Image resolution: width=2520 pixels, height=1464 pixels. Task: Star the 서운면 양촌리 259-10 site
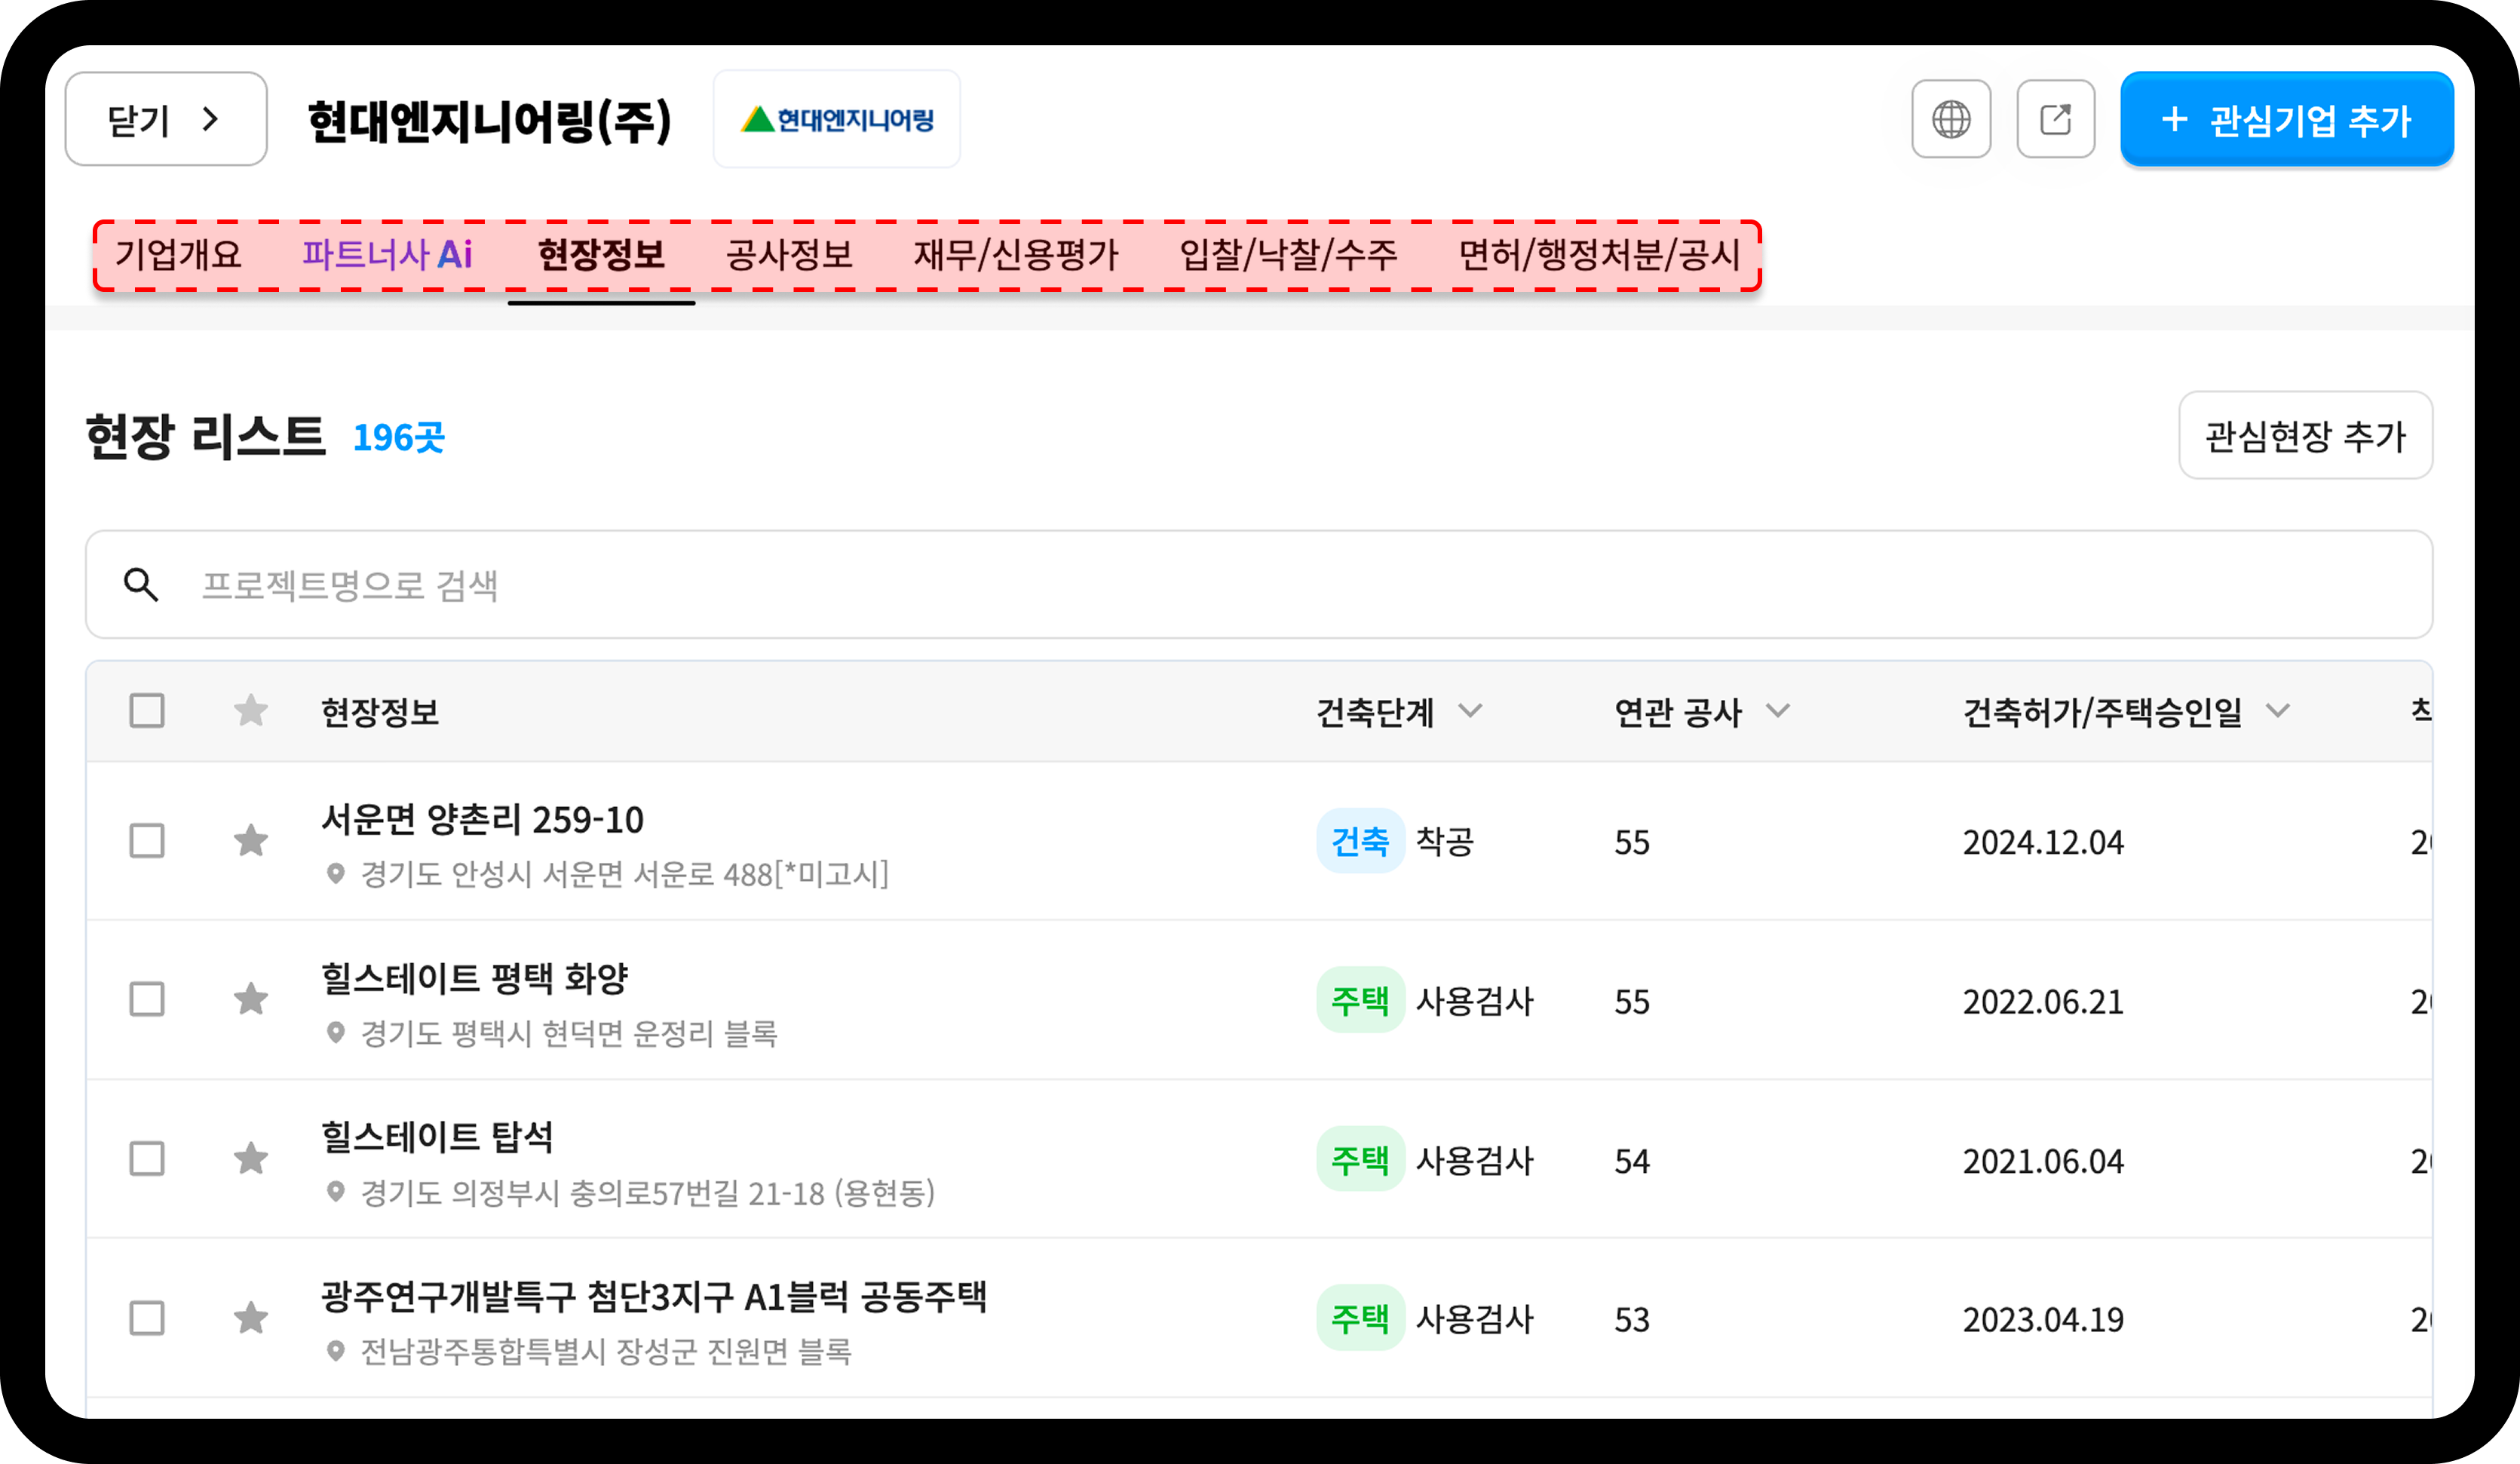251,841
